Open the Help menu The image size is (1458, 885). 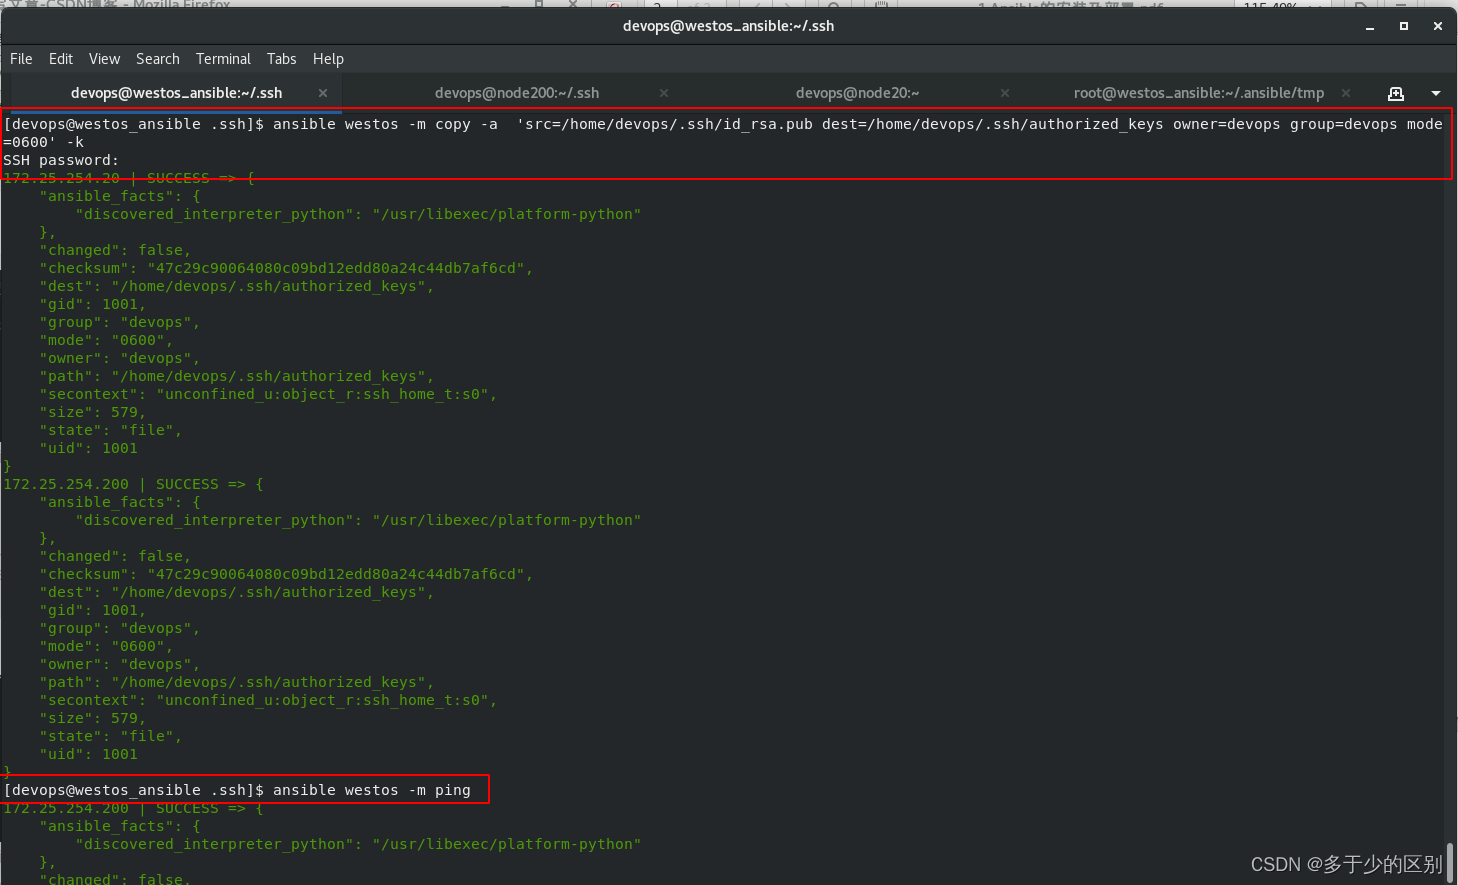pyautogui.click(x=328, y=59)
